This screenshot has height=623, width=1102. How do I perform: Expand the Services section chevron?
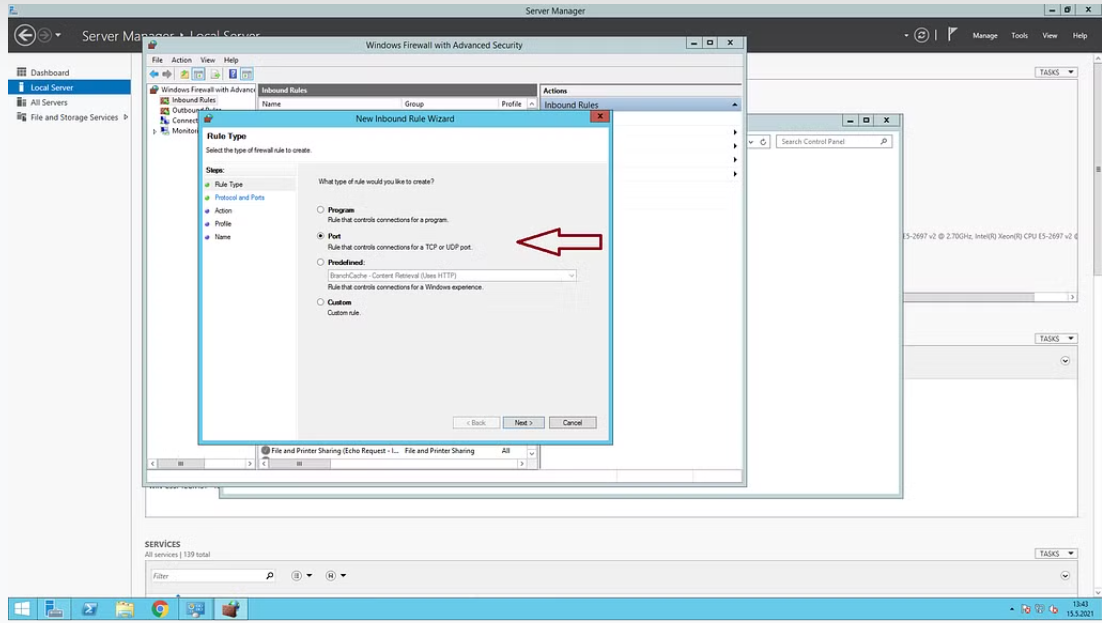[x=1065, y=576]
